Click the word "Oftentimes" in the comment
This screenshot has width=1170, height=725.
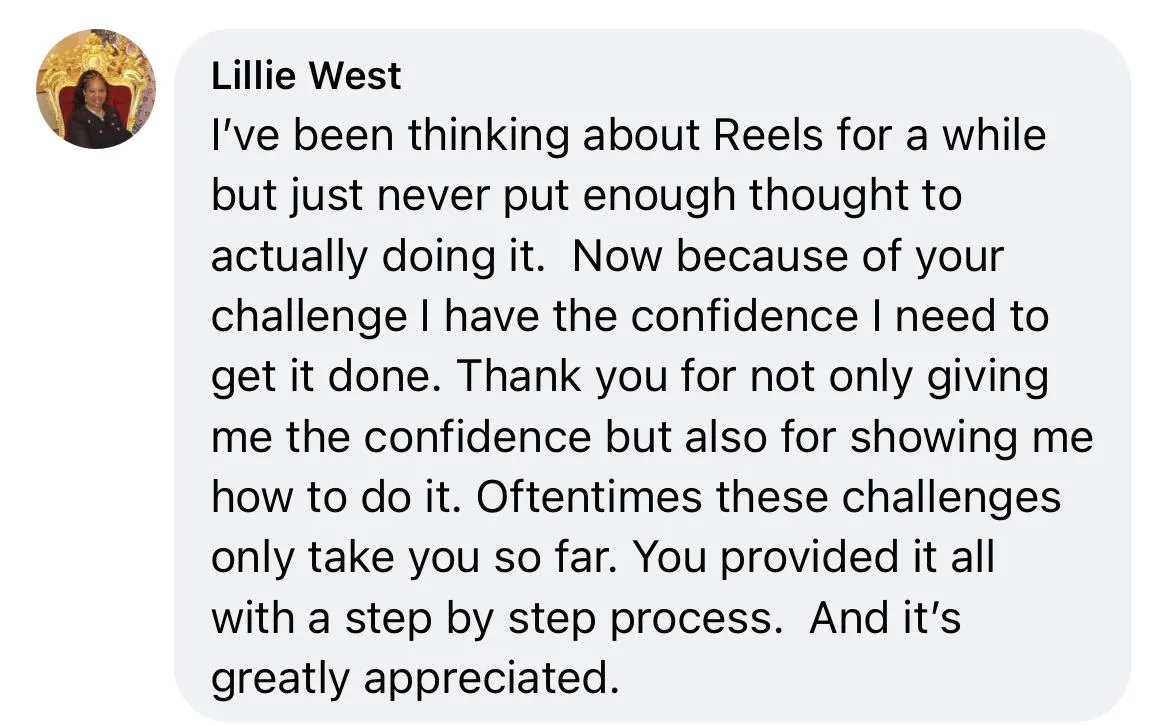click(589, 497)
